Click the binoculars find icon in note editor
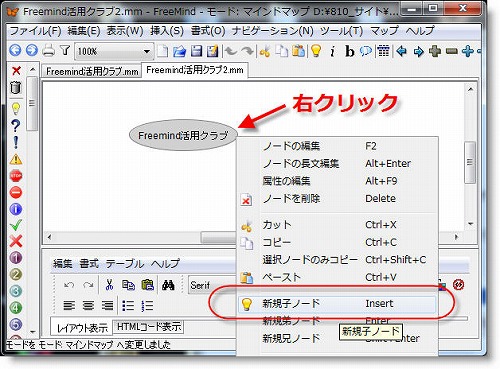Screen dimensions: 500x369 [x=168, y=285]
